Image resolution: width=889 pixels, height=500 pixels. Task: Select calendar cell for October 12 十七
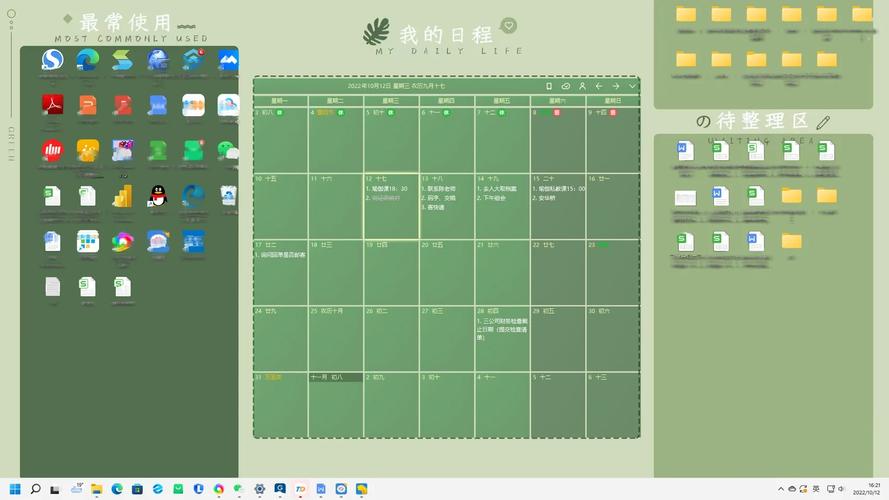391,206
